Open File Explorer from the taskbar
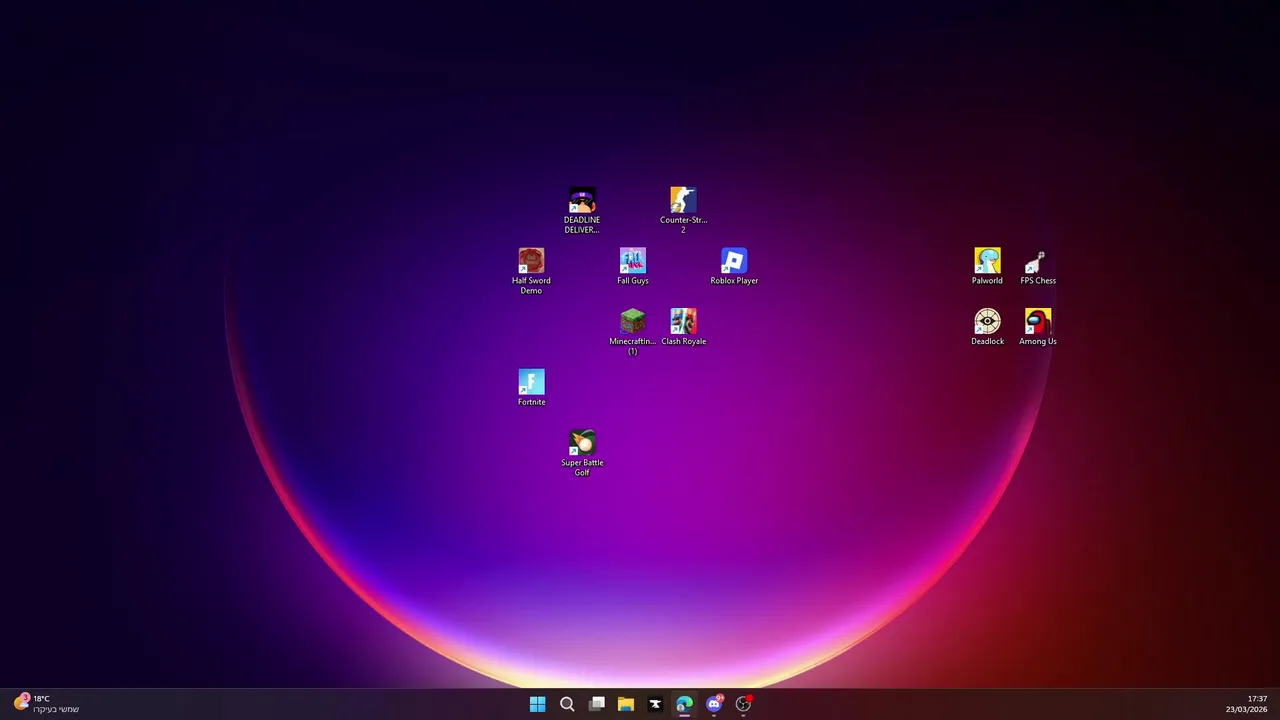Viewport: 1280px width, 720px height. 626,704
